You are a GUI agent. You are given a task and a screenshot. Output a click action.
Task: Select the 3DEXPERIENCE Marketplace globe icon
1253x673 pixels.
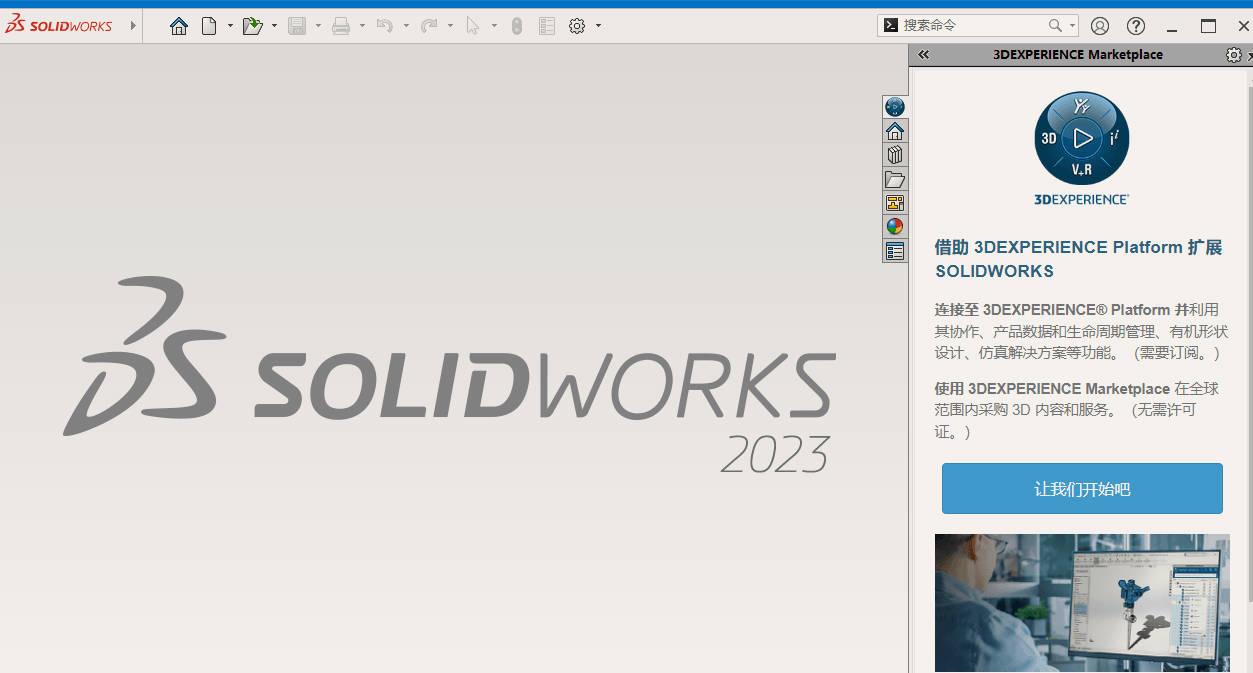[x=894, y=105]
